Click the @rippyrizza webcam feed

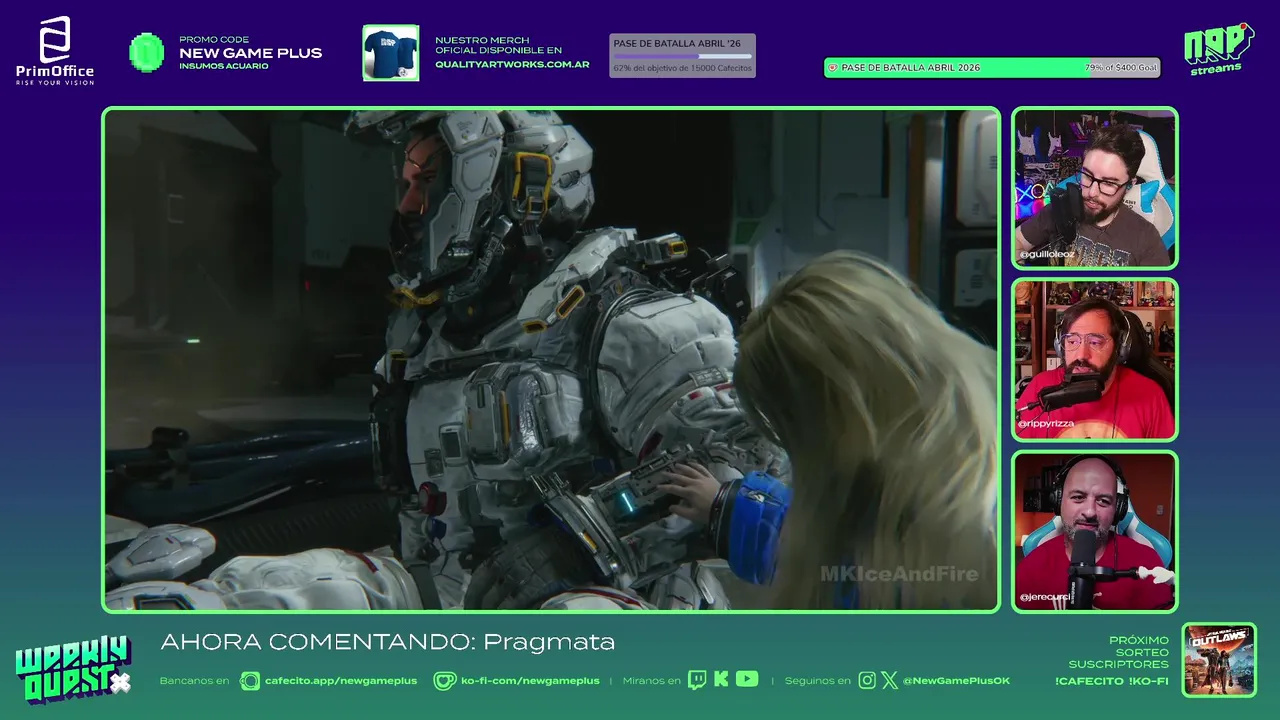1095,360
